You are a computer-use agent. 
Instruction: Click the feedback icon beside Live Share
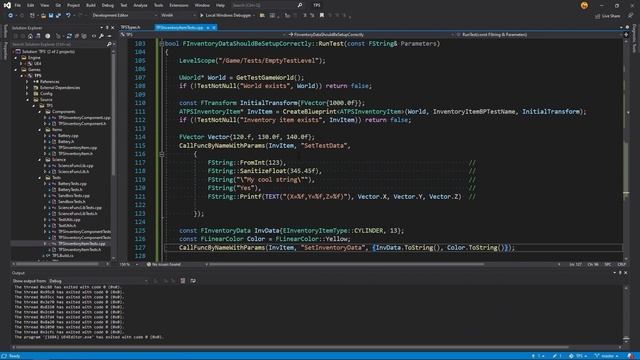(x=630, y=16)
